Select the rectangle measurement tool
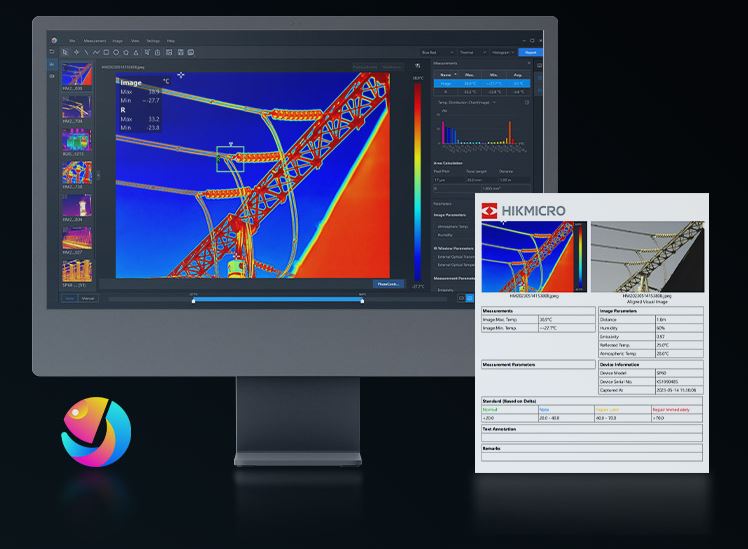Image resolution: width=748 pixels, height=549 pixels. [x=106, y=52]
